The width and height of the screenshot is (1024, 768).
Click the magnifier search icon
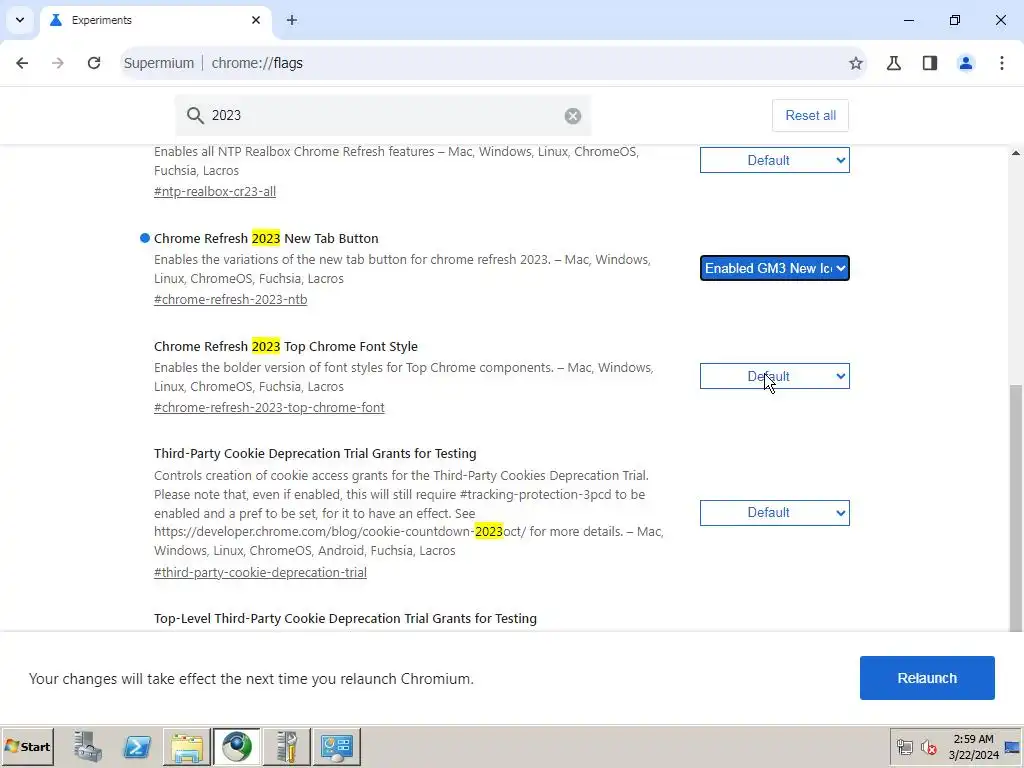click(x=195, y=116)
